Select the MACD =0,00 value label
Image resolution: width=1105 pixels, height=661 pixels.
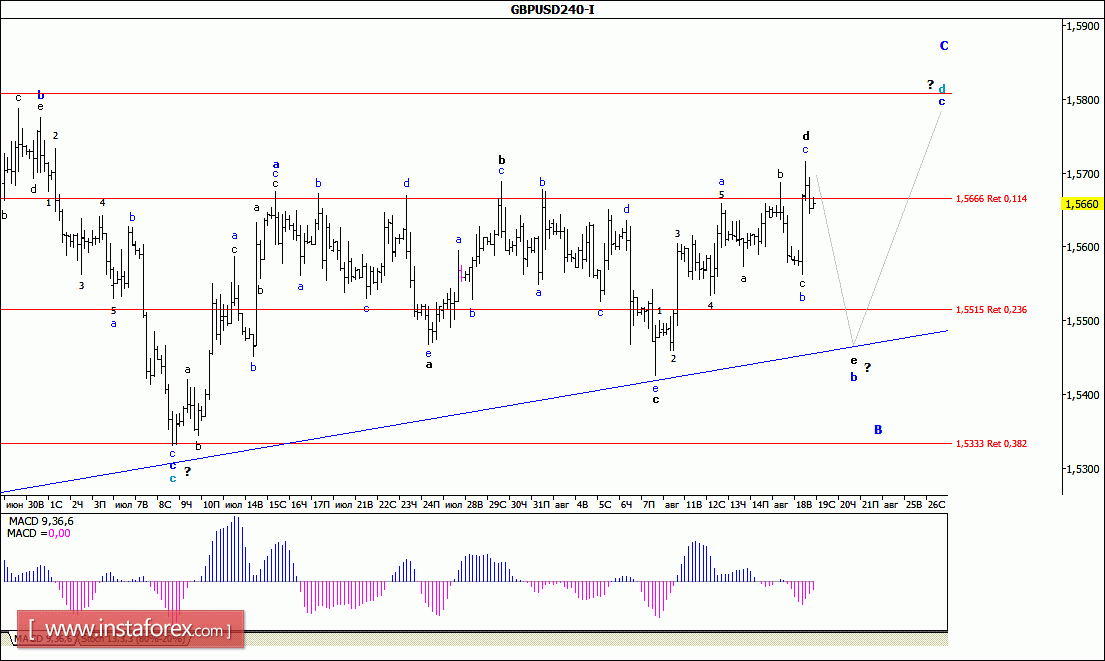pos(39,533)
